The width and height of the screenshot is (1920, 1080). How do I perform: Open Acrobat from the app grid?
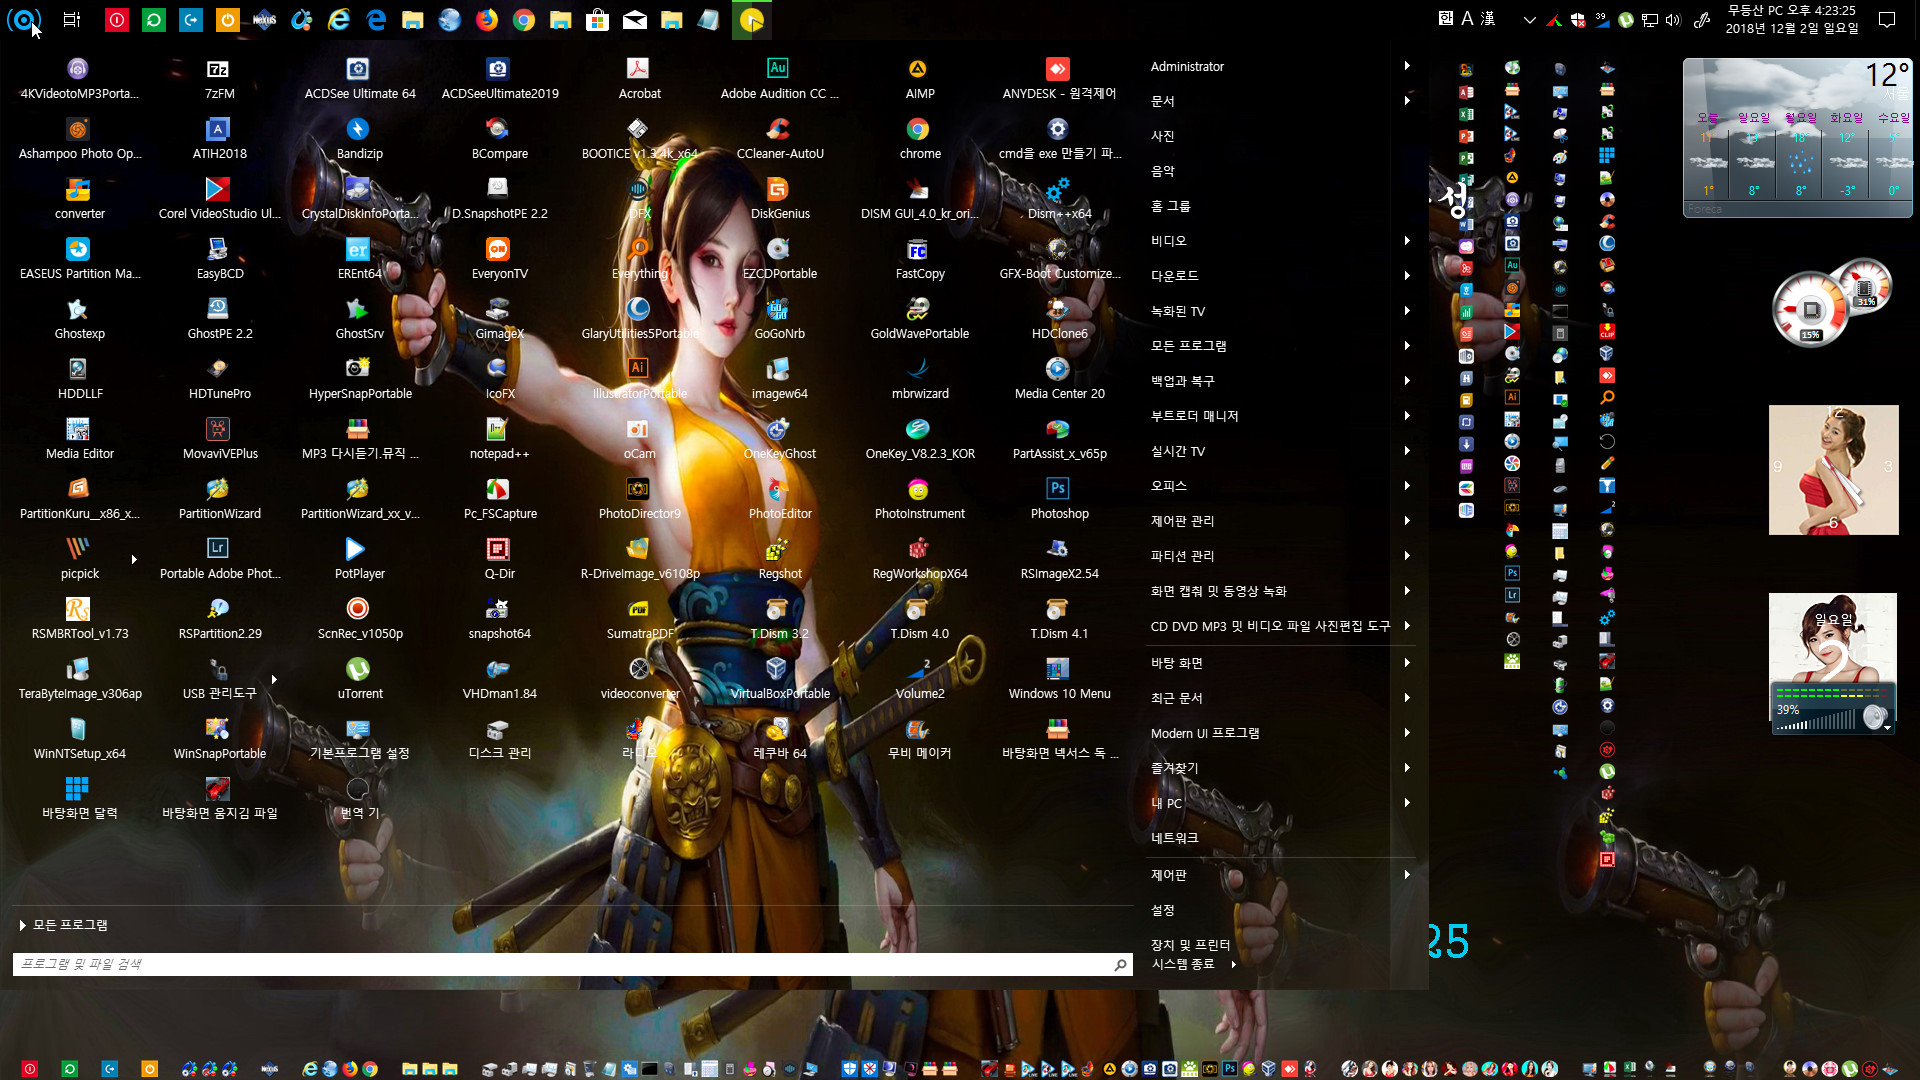(639, 78)
